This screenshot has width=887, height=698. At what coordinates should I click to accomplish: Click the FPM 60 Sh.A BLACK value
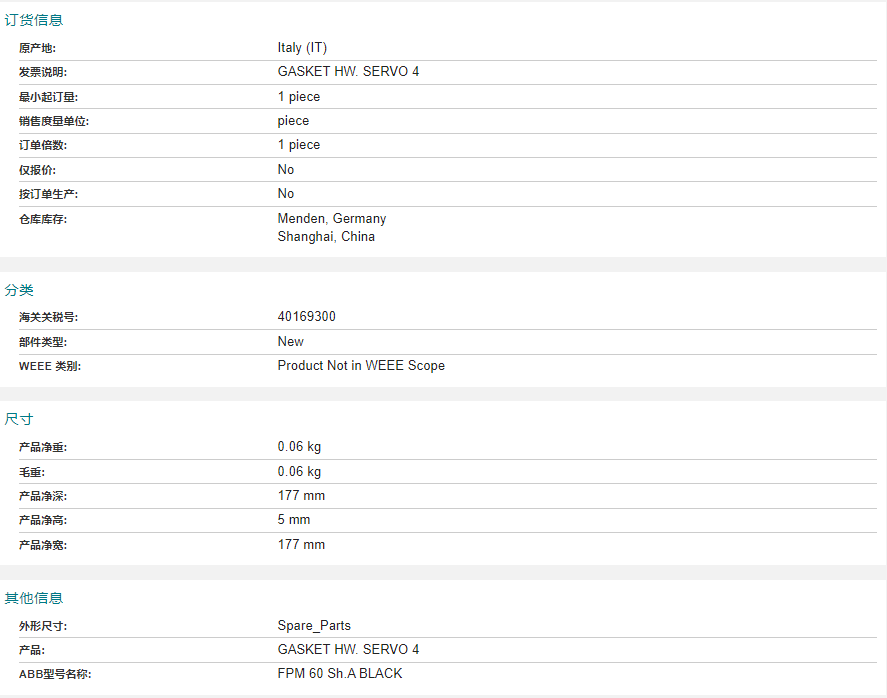[x=339, y=673]
